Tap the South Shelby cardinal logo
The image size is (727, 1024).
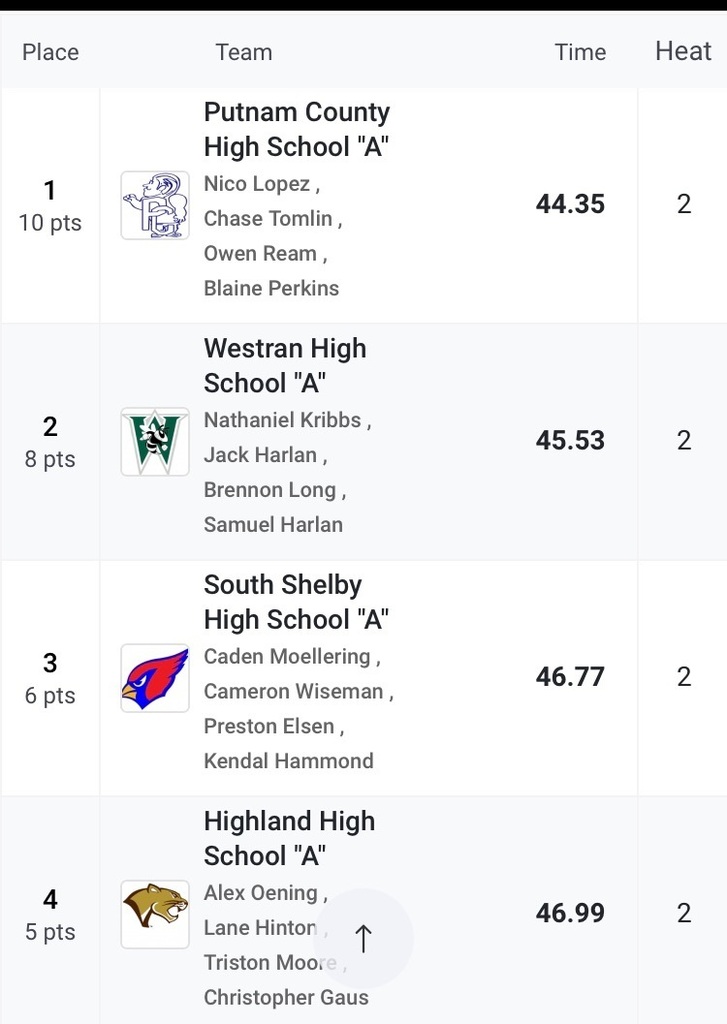point(155,678)
